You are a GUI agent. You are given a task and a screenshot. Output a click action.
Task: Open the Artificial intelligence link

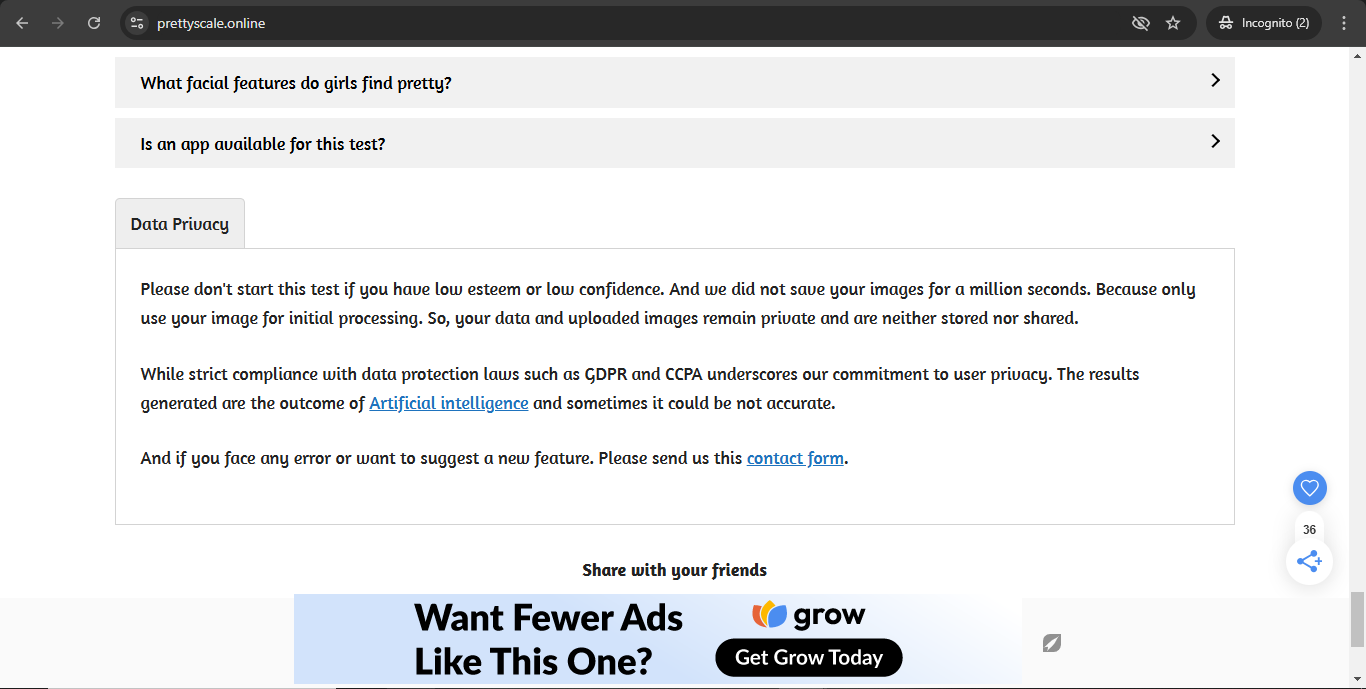449,403
